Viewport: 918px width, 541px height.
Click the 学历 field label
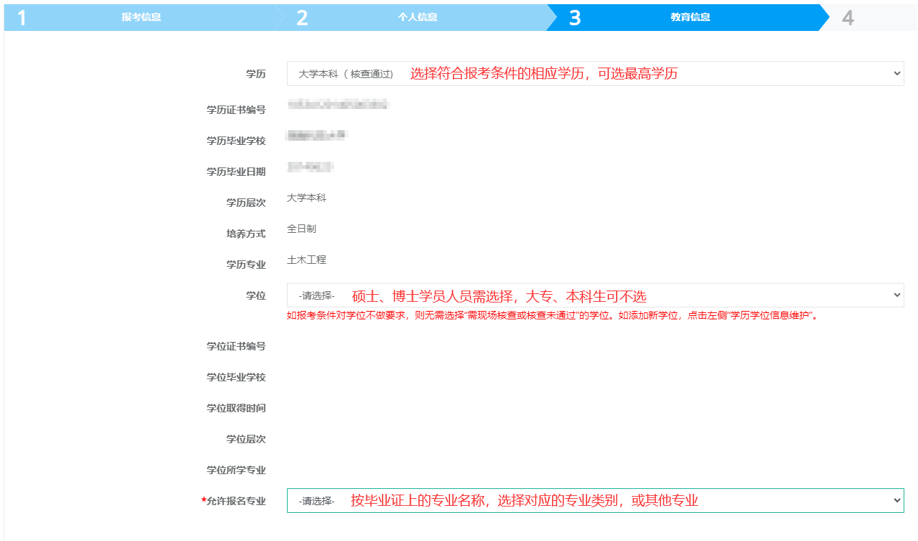256,74
